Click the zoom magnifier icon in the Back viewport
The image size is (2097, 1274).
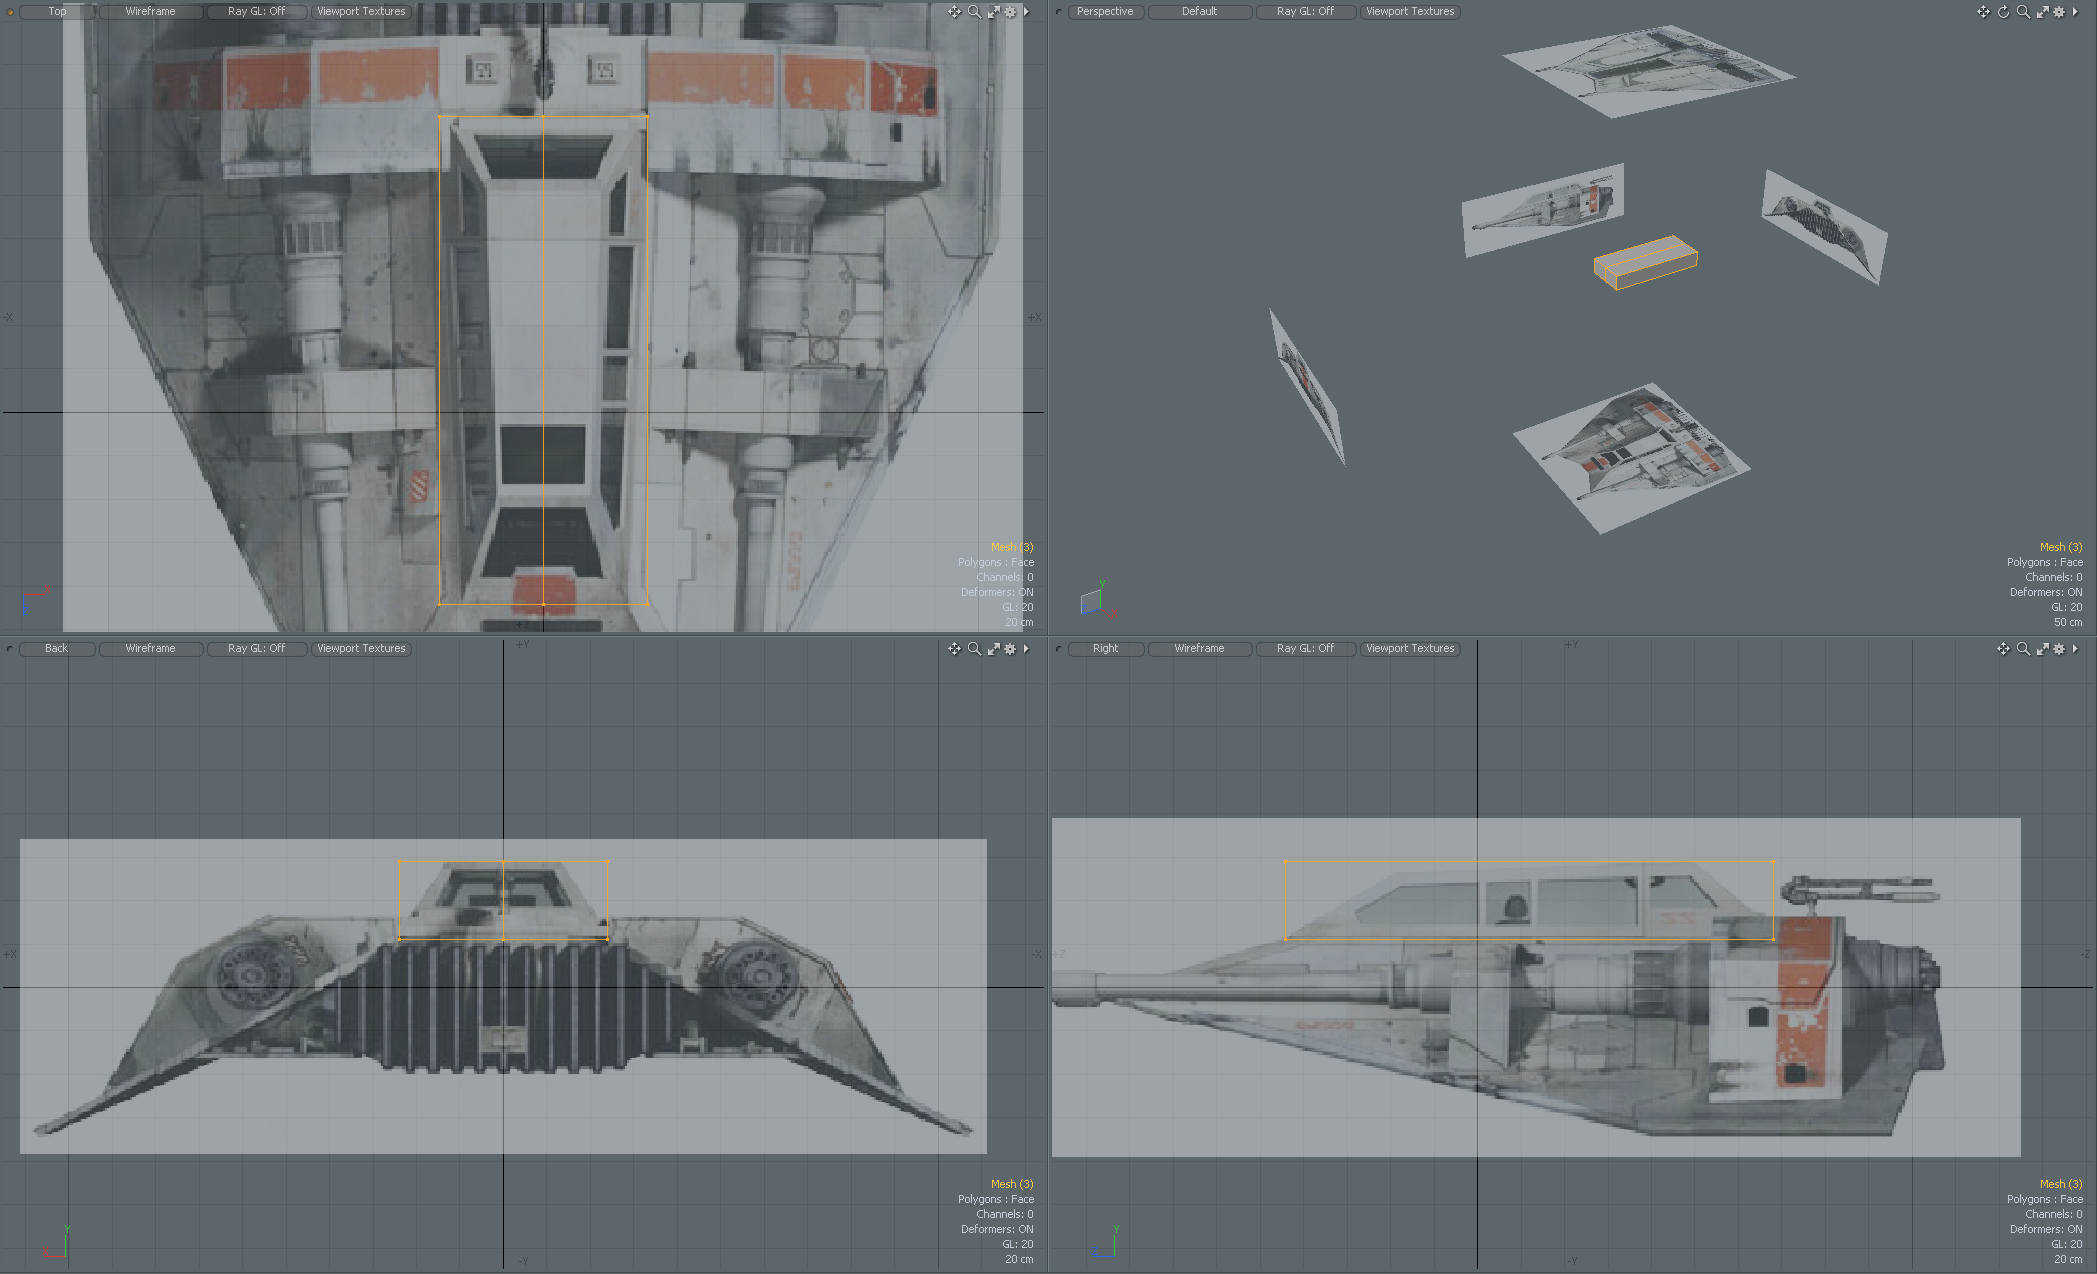(974, 649)
